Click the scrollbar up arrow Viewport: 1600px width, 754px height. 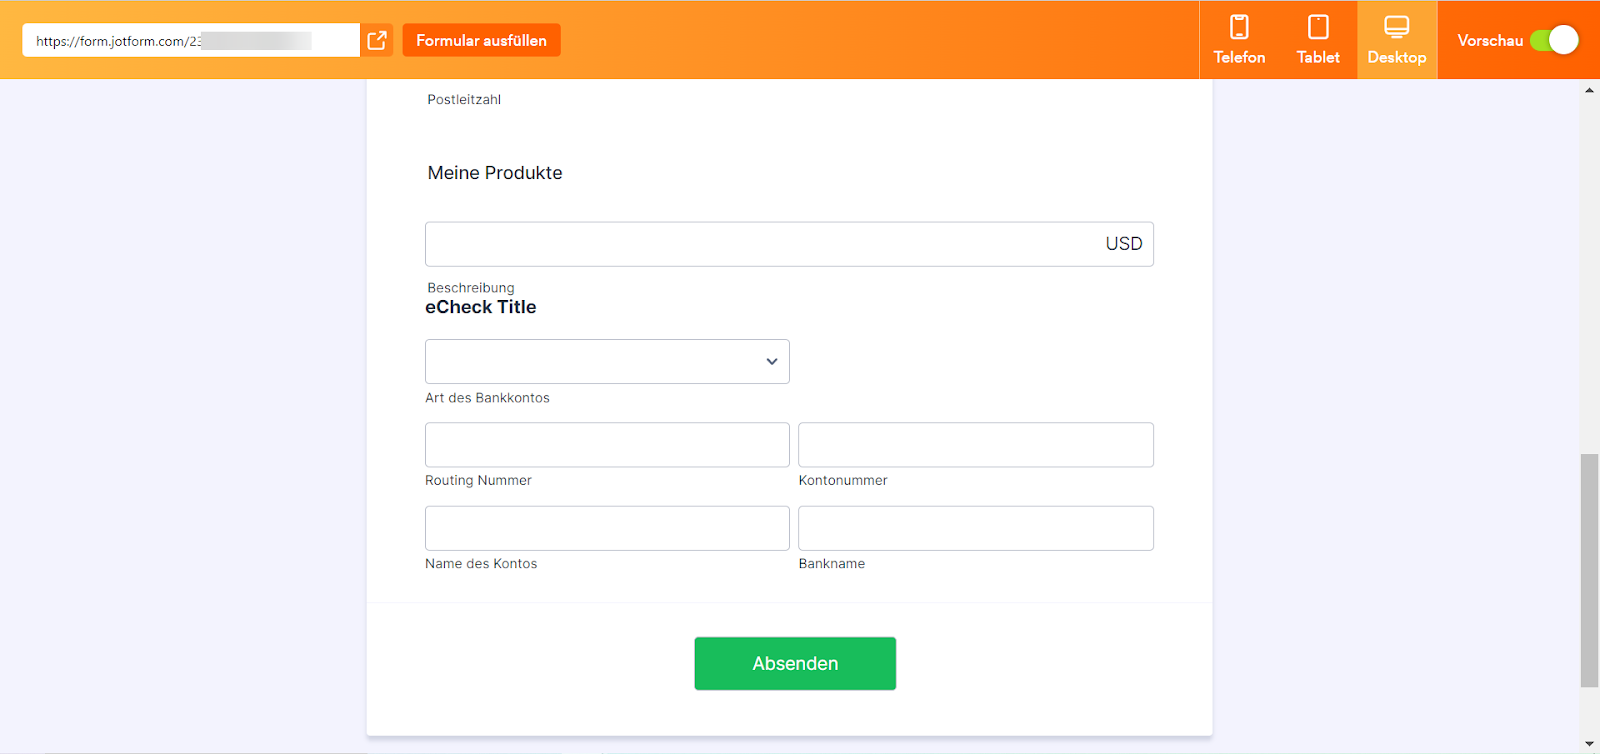1589,90
